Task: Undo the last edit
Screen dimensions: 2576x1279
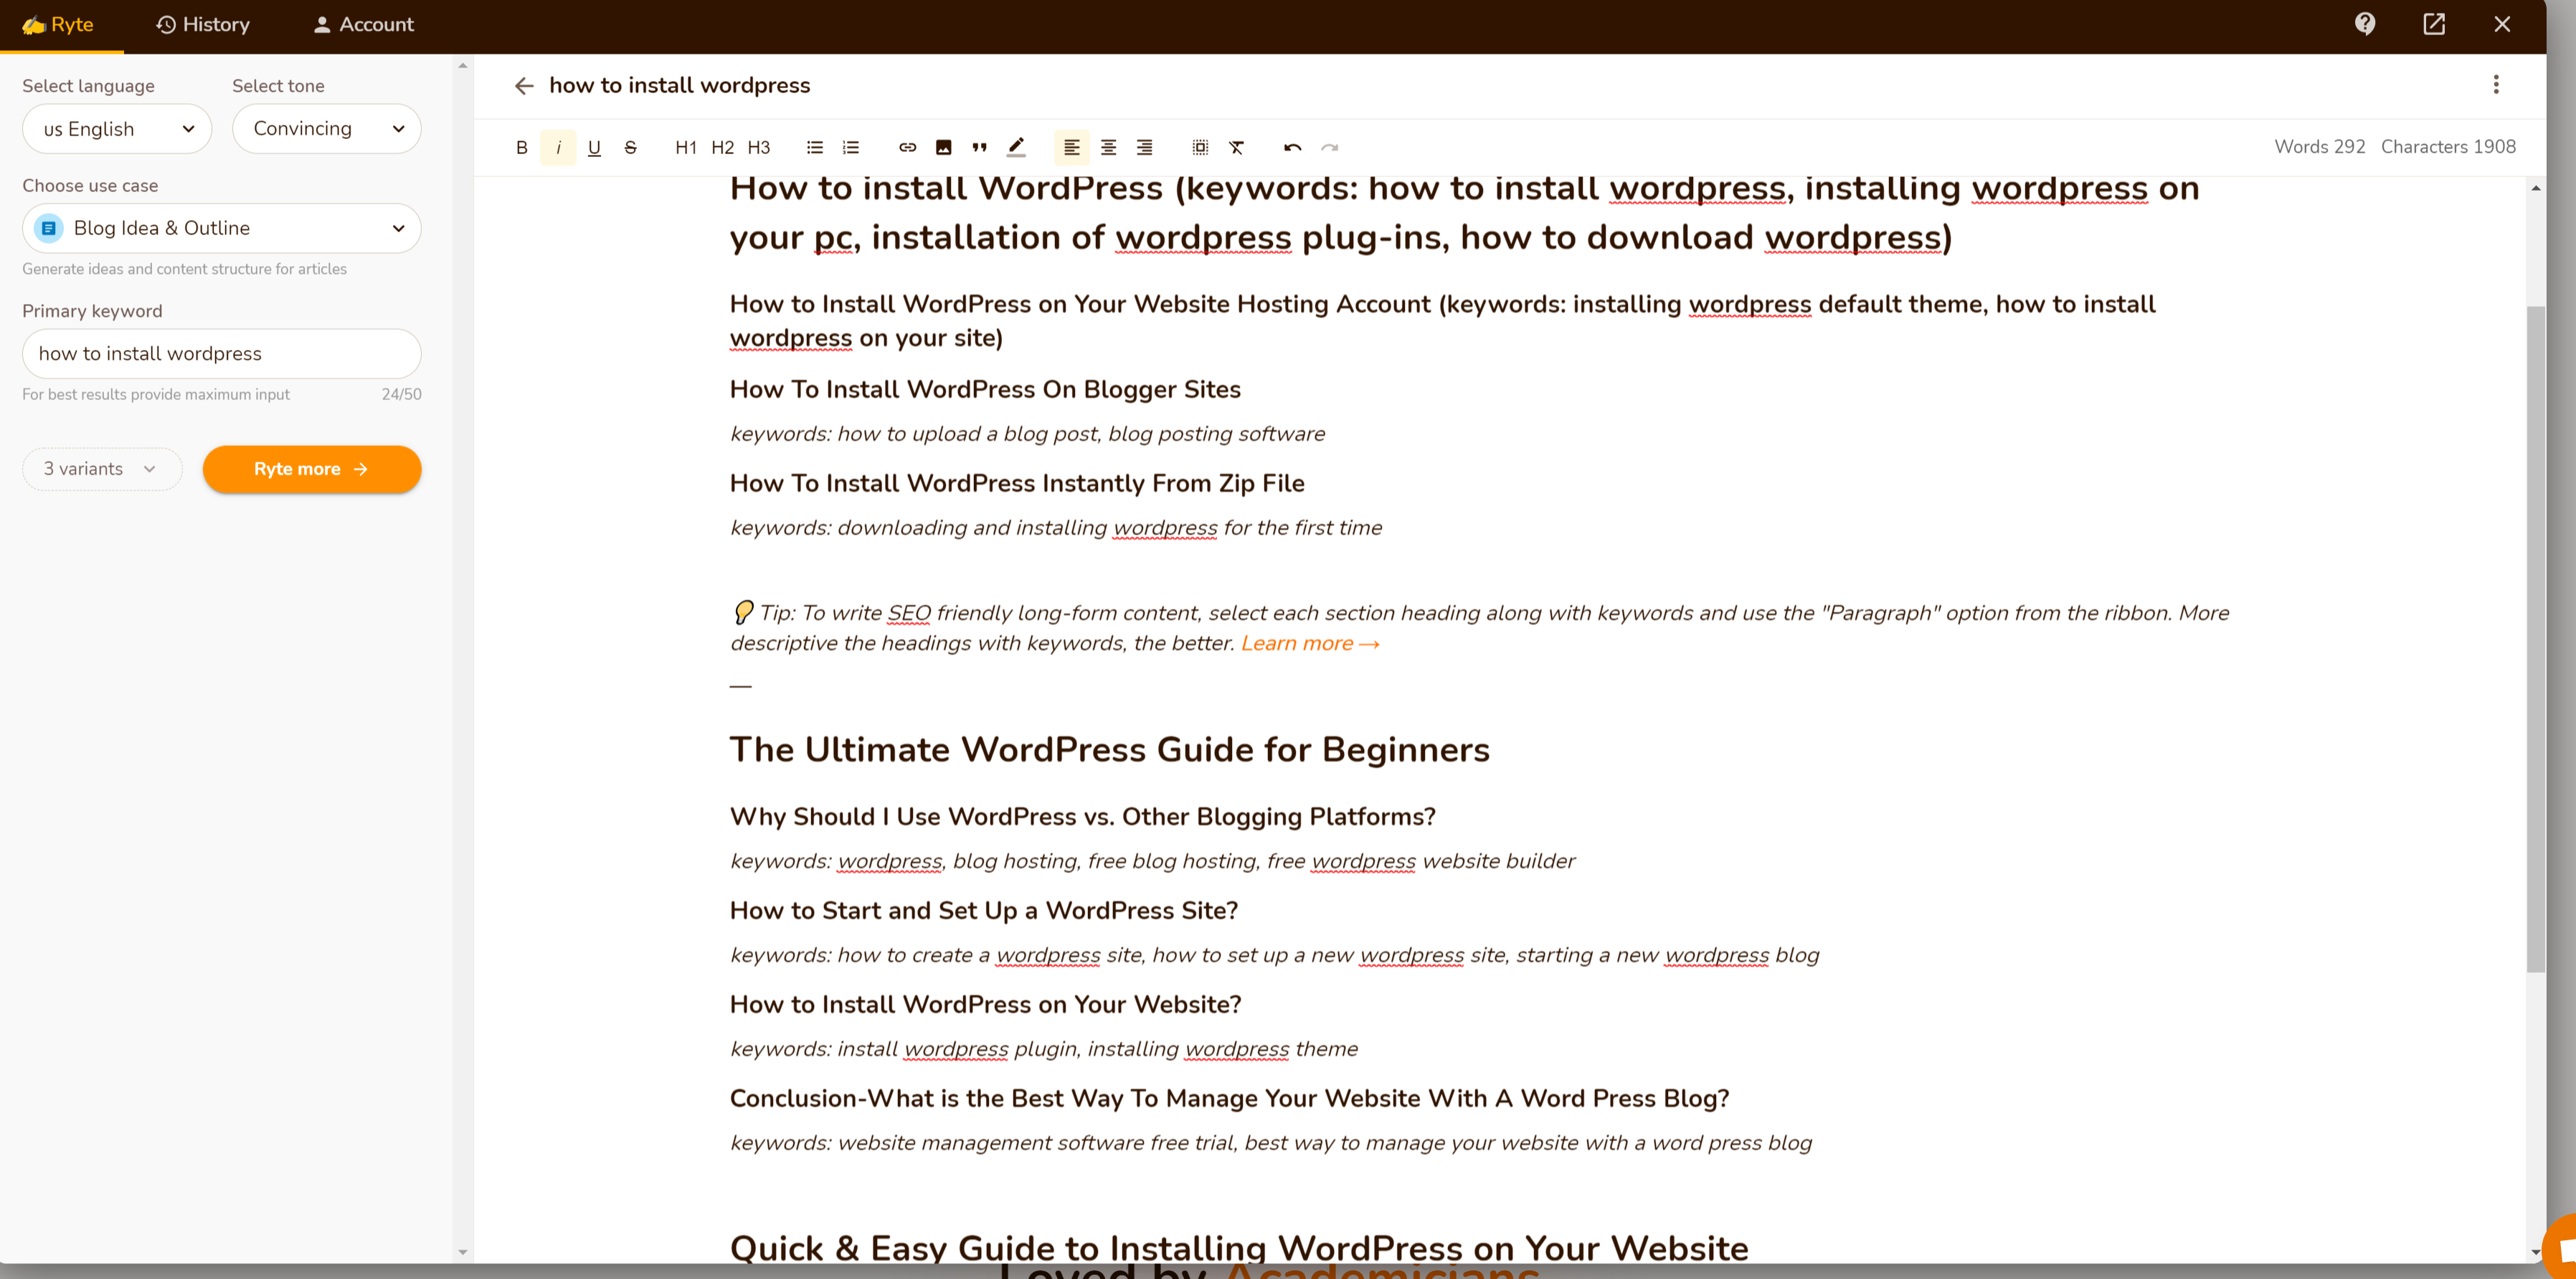Action: point(1293,148)
